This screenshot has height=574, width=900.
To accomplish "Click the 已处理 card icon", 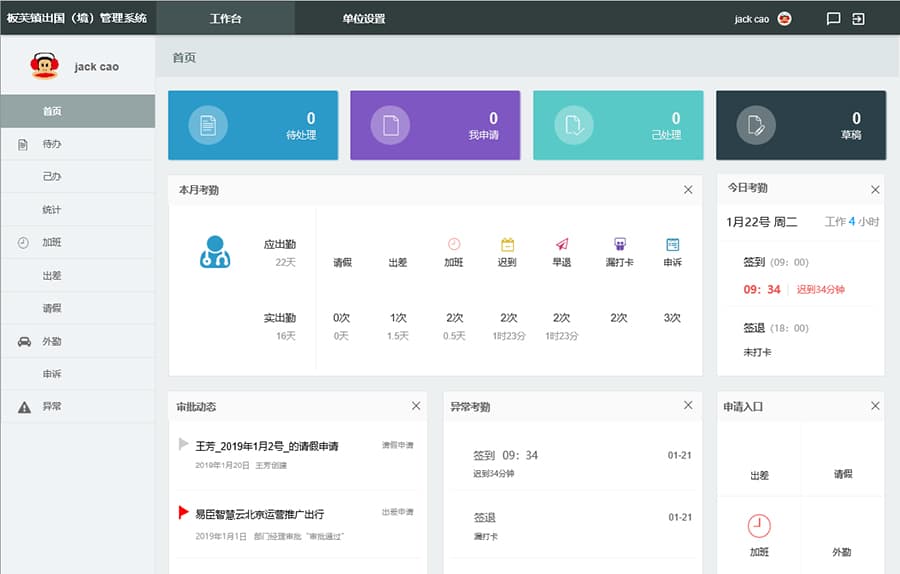I will 573,125.
